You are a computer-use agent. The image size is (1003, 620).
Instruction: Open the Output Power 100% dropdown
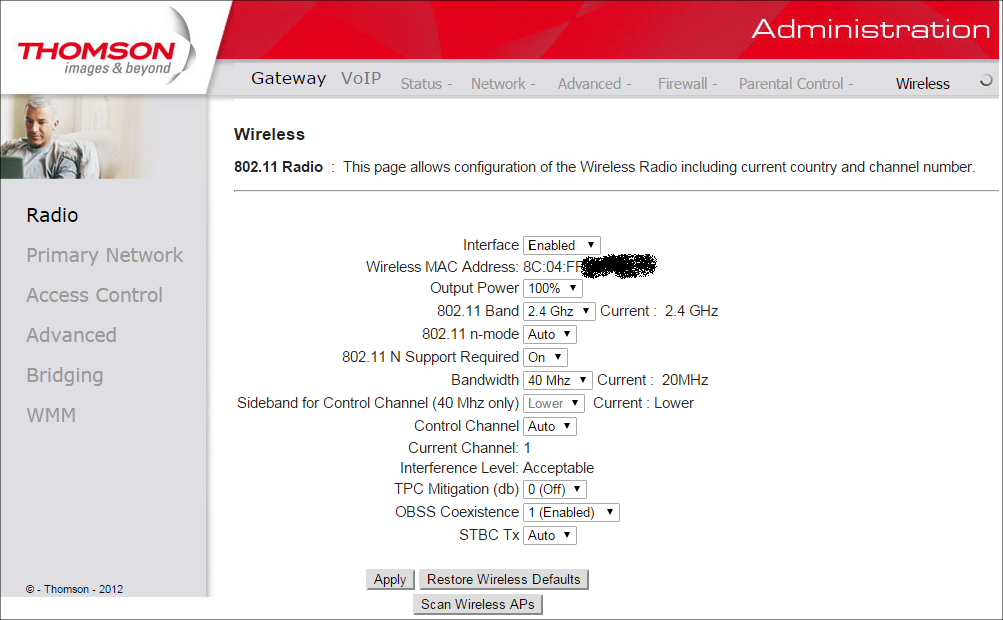pyautogui.click(x=552, y=288)
